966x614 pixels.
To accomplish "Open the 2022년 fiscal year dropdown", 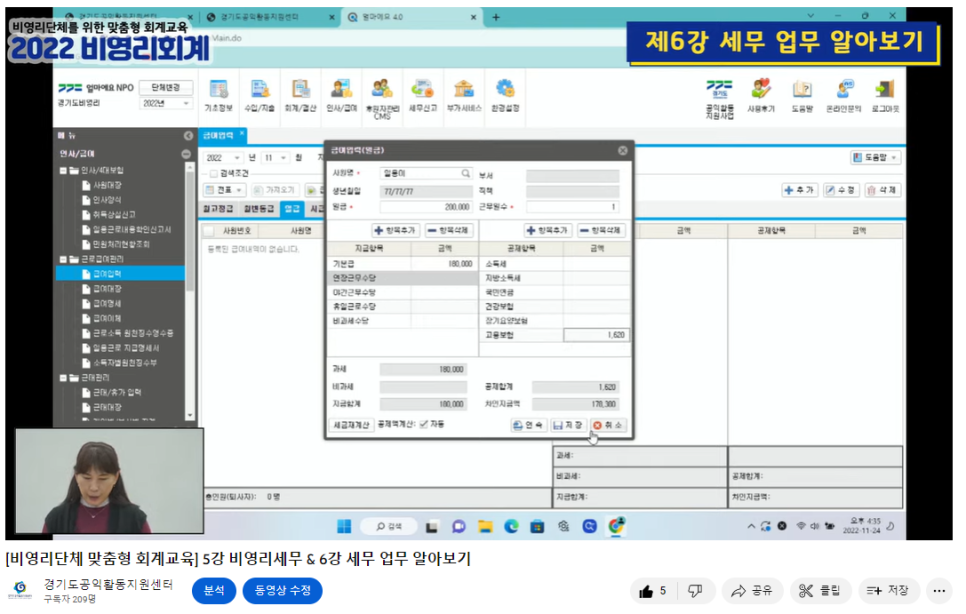I will click(165, 103).
